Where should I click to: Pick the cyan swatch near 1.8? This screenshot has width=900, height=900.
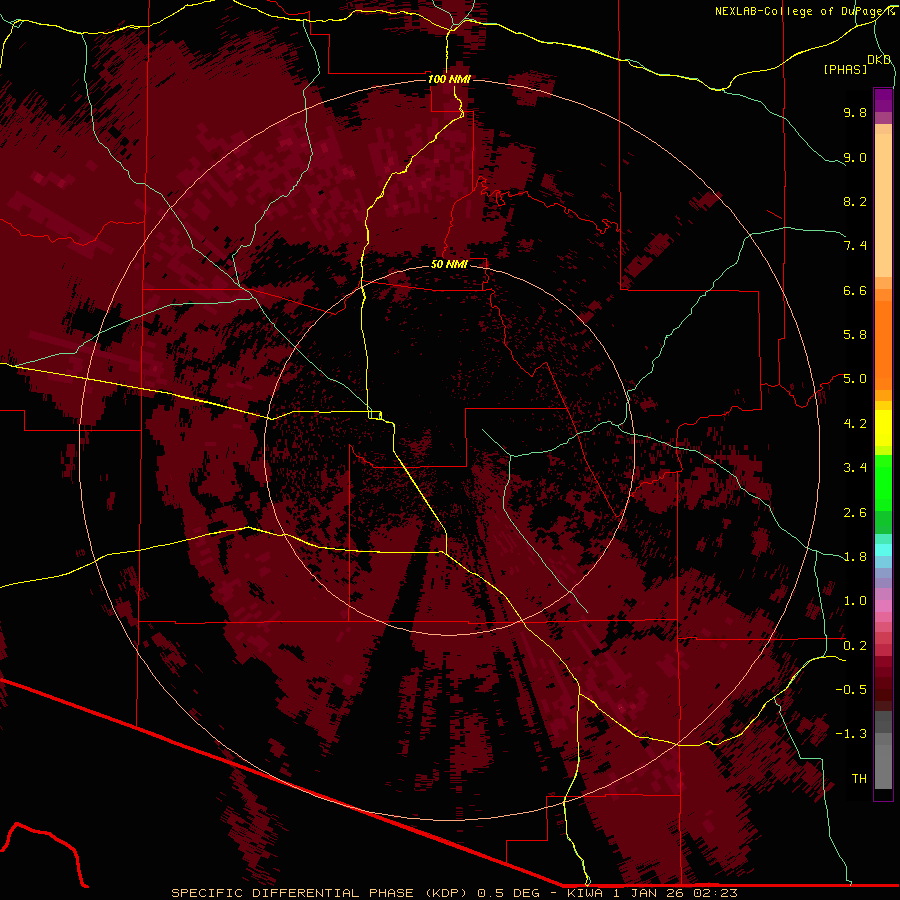tap(883, 550)
